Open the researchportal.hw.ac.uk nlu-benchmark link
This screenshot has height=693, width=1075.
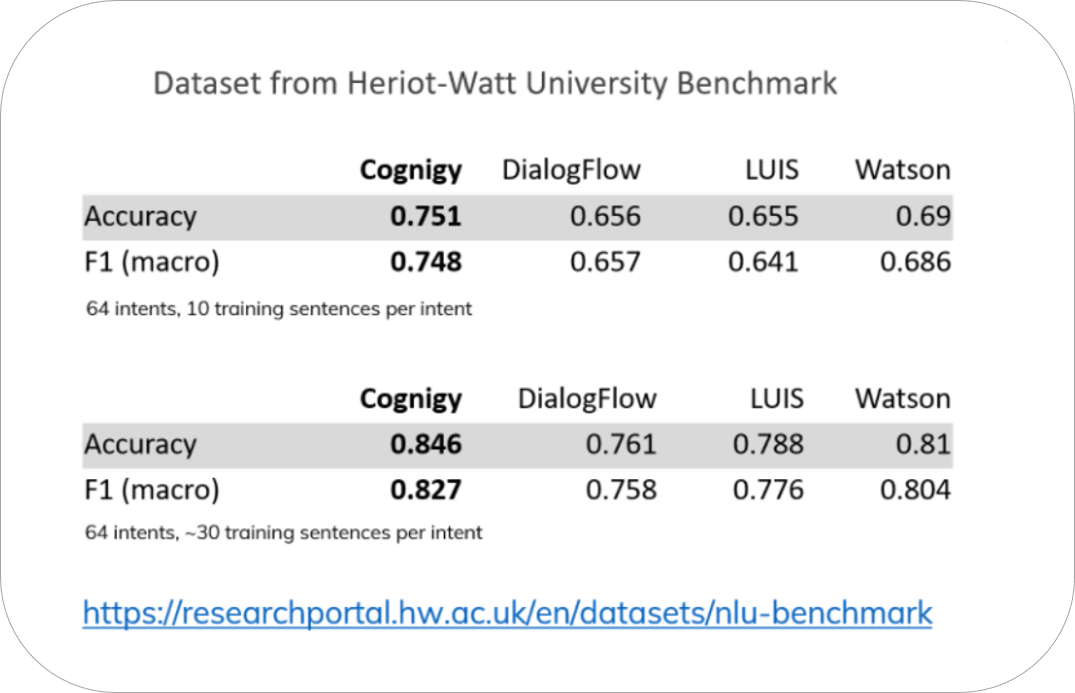click(507, 611)
